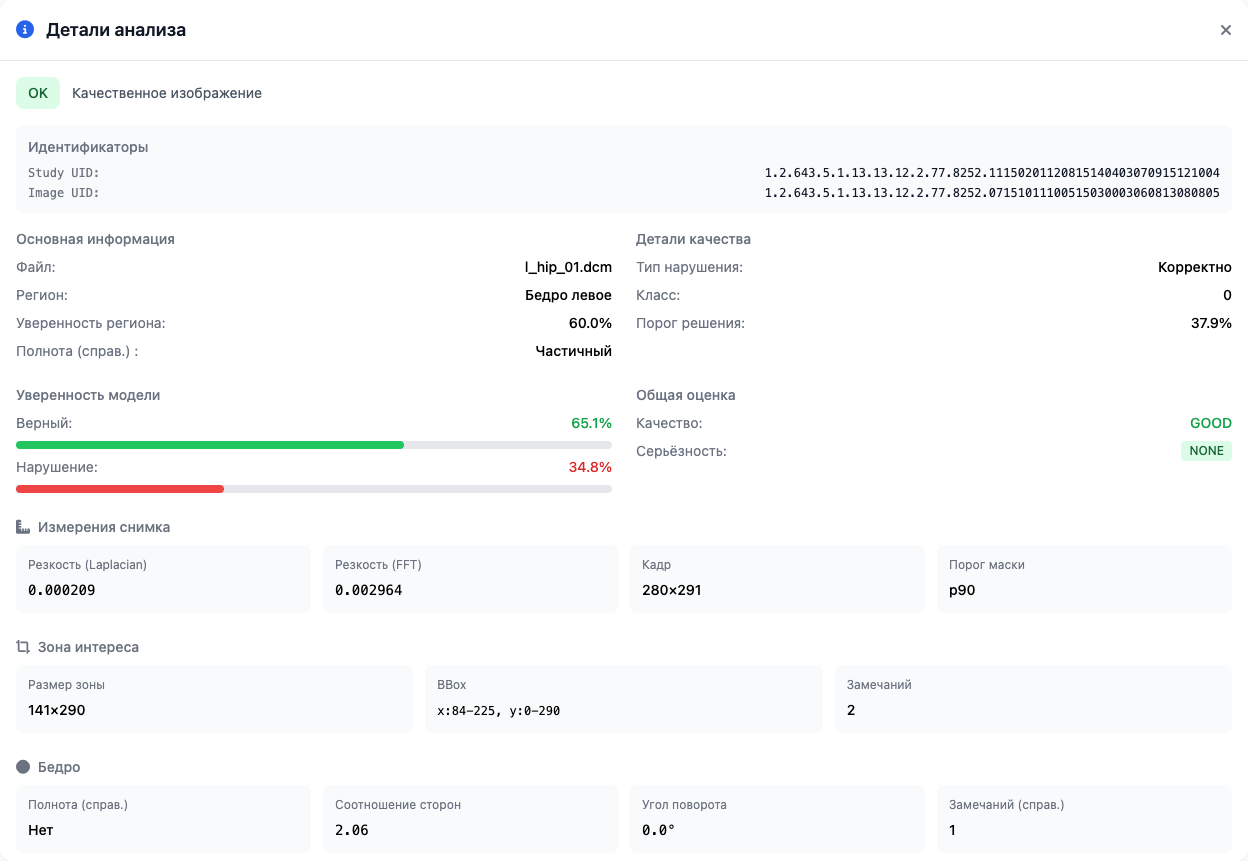The image size is (1248, 861).
Task: Click the ruler icon next to Измерения снимка
Action: pos(23,527)
